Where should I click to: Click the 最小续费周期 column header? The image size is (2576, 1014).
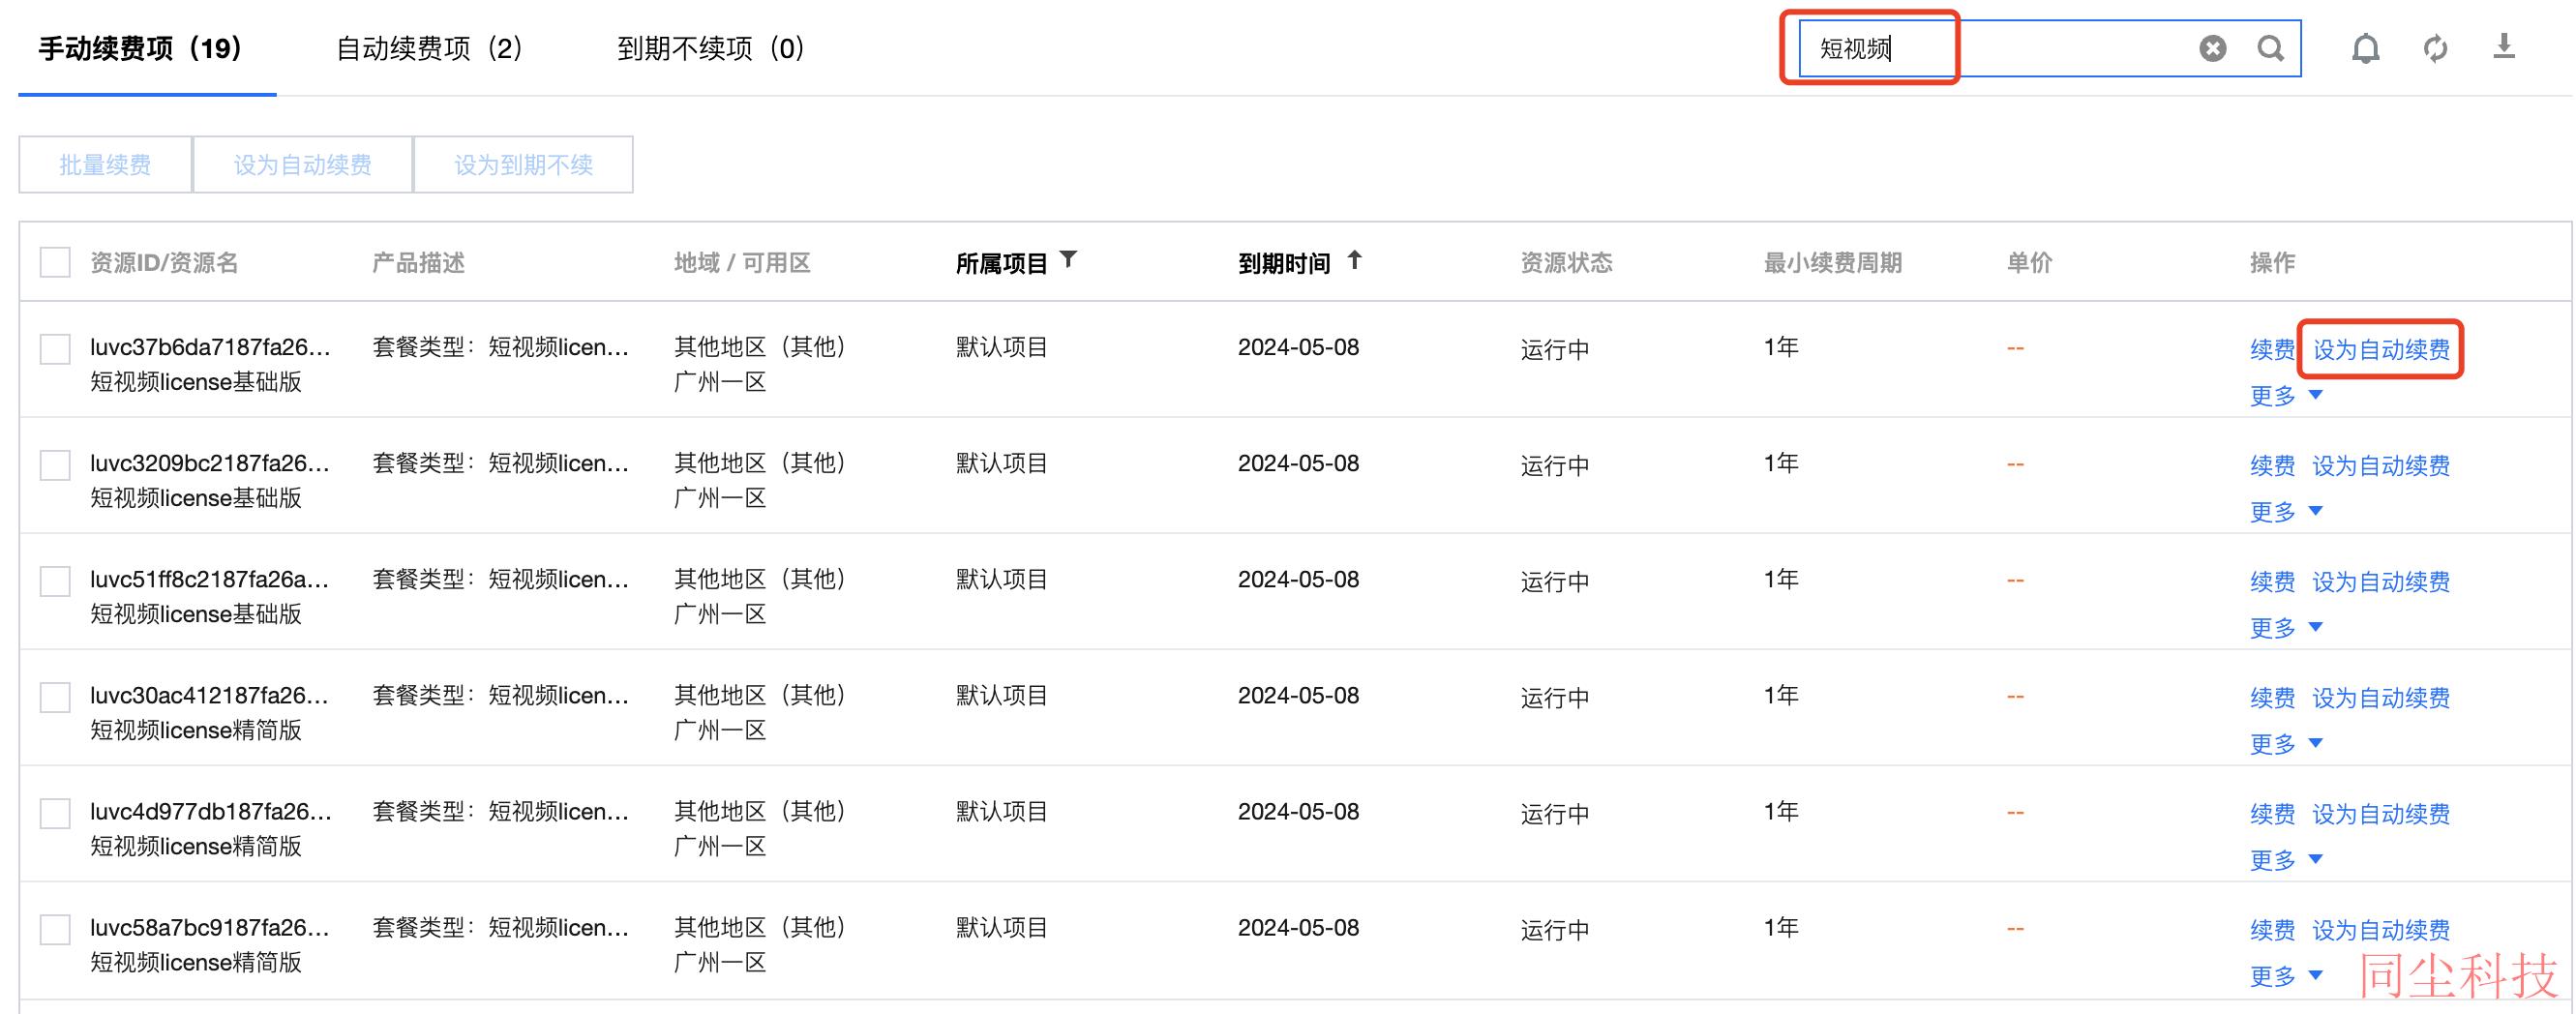coord(1832,263)
